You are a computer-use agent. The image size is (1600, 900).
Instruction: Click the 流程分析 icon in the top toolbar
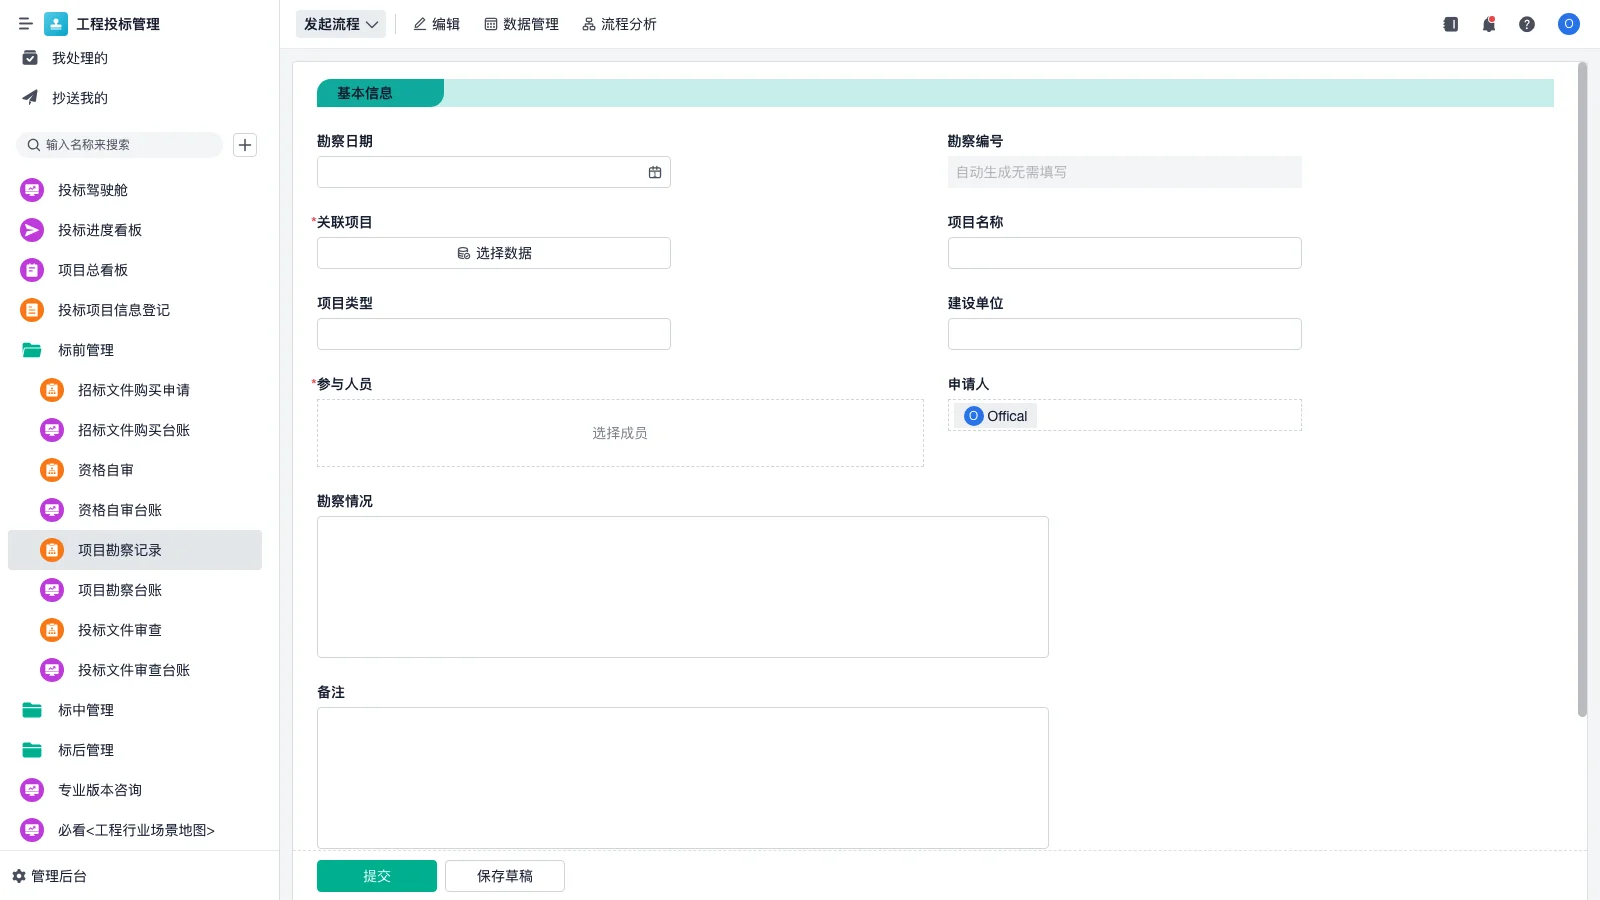coord(619,24)
